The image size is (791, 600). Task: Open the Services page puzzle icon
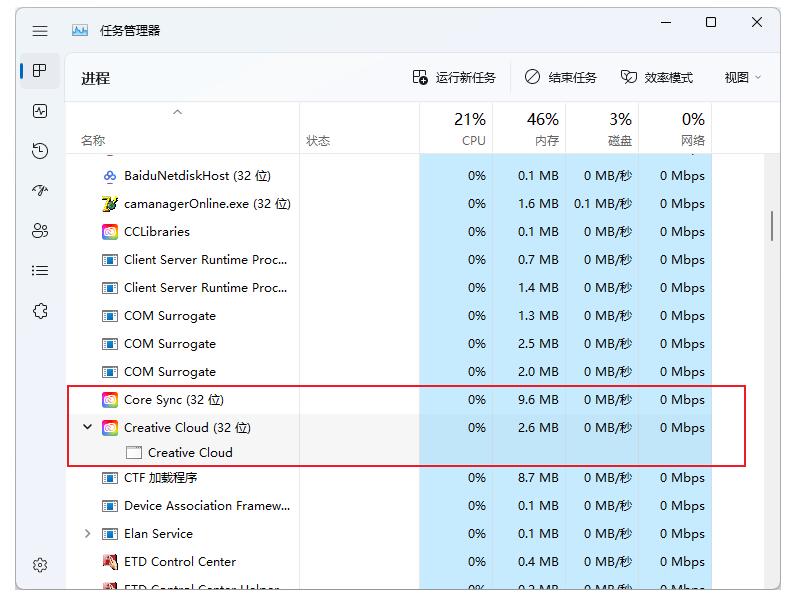click(x=40, y=311)
